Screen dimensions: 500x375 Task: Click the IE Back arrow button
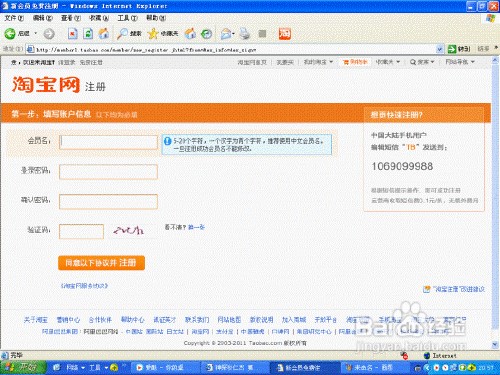point(10,33)
